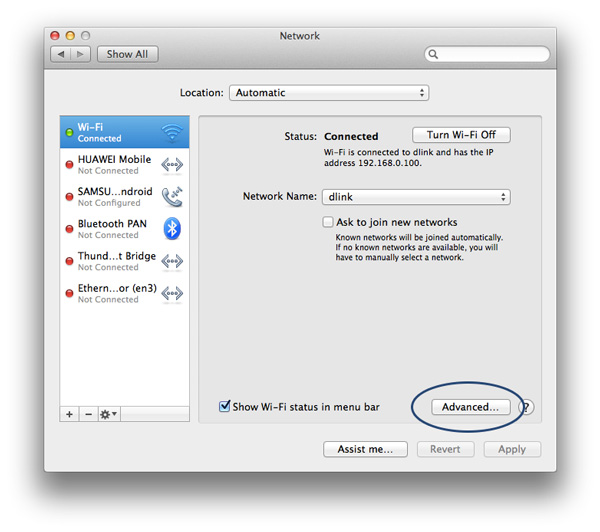Image resolution: width=600 pixels, height=532 pixels.
Task: Click the Wi-Fi signal icon in sidebar
Action: [x=172, y=132]
